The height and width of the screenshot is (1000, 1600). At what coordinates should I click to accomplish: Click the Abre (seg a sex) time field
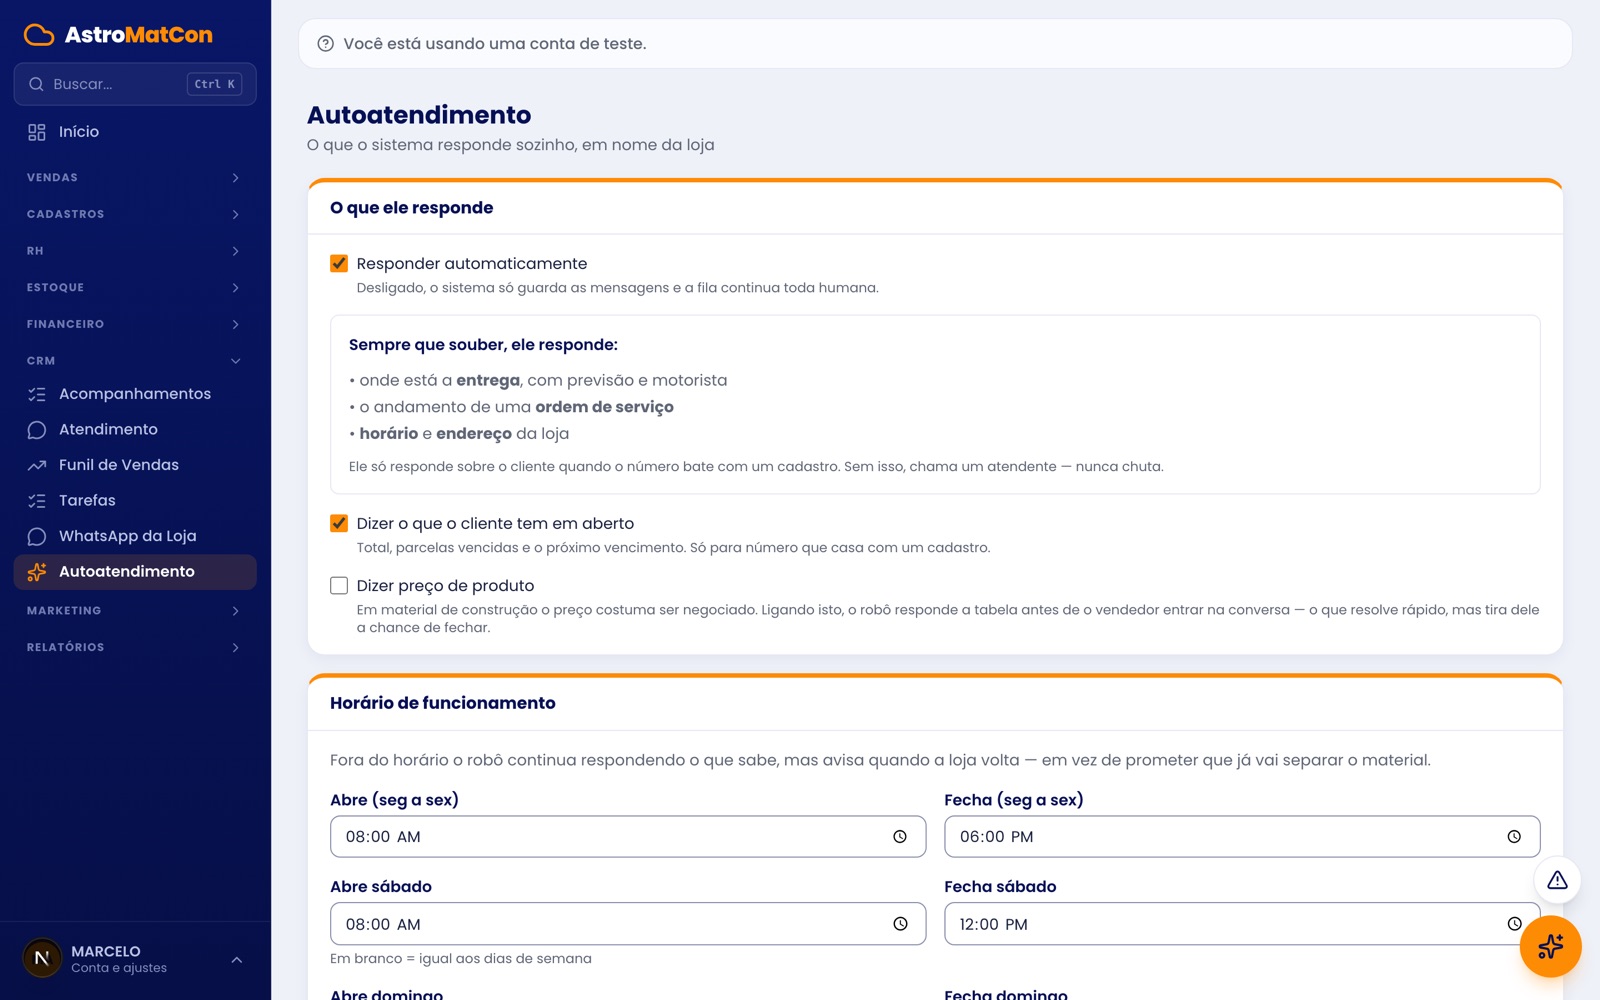[628, 837]
